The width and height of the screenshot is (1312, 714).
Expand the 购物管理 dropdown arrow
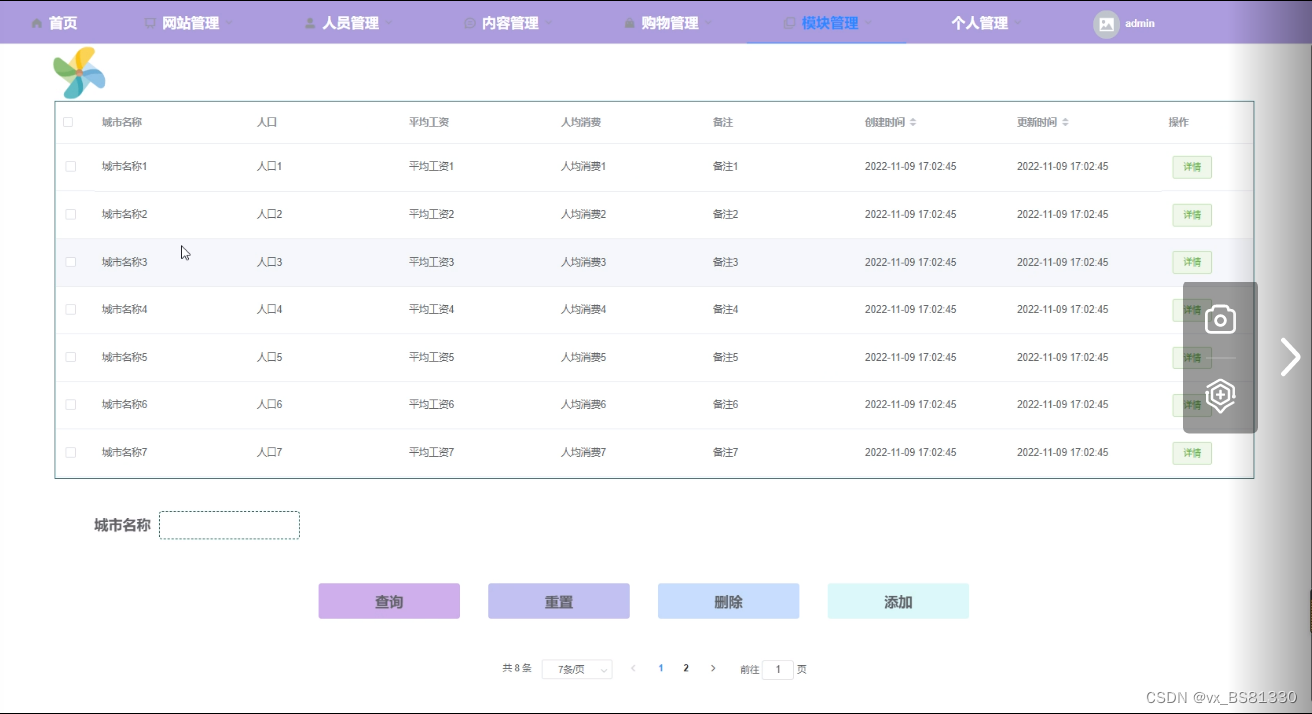[x=708, y=23]
